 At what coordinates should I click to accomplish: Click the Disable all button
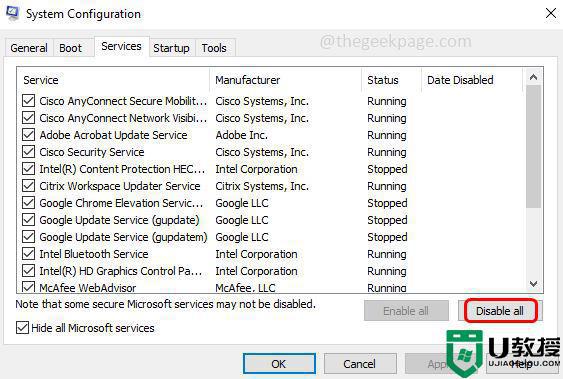(x=500, y=311)
